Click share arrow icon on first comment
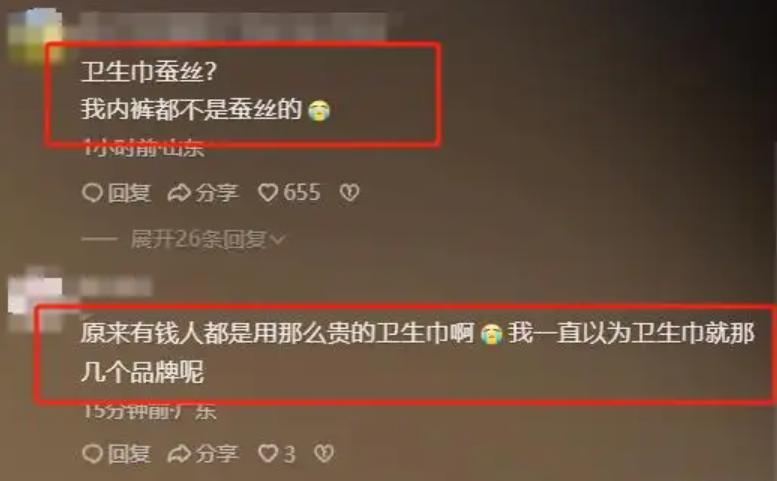Screen dimensions: 777x481 point(179,193)
